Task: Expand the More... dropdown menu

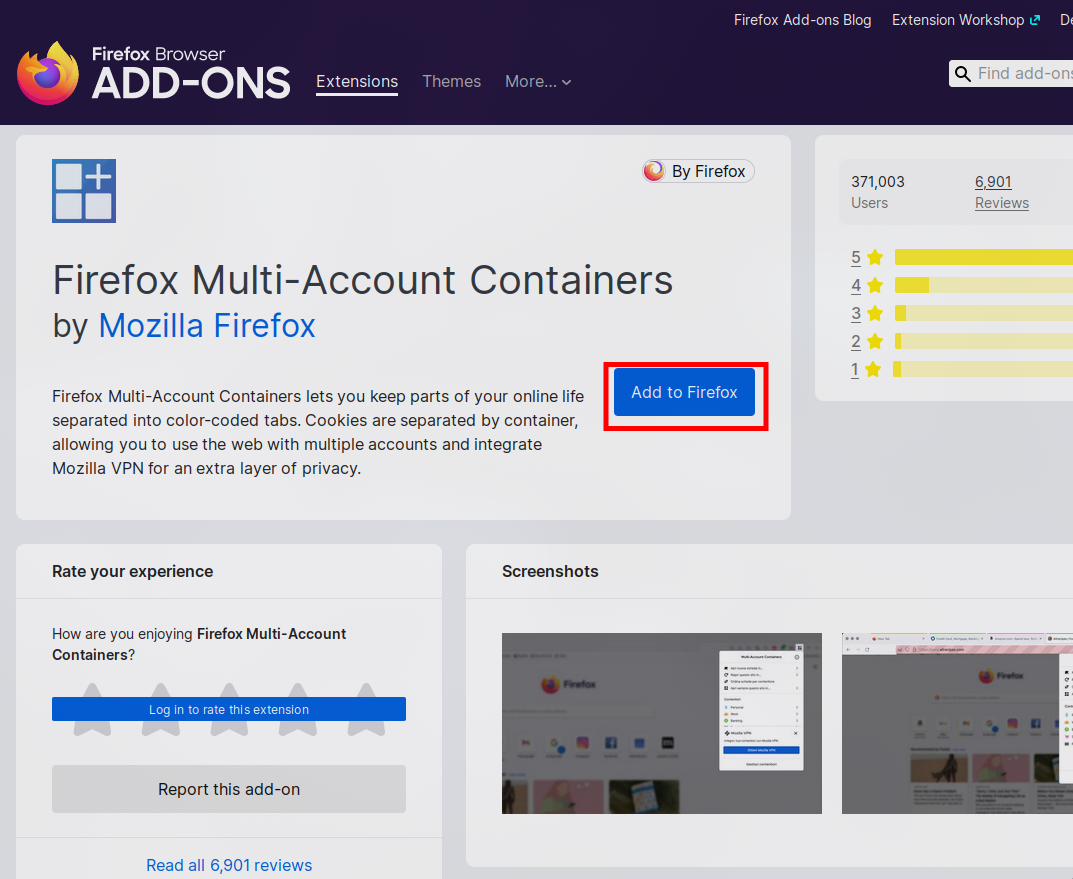Action: [538, 82]
